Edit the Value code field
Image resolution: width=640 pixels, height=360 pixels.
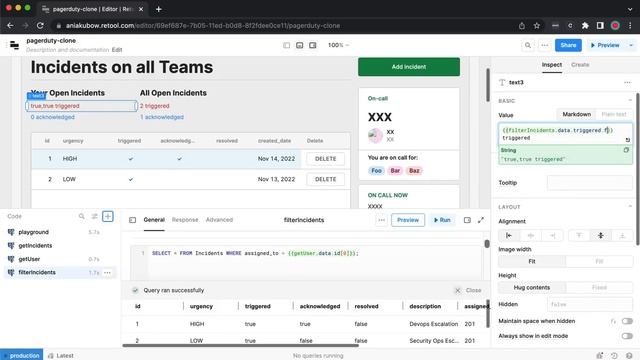[565, 134]
